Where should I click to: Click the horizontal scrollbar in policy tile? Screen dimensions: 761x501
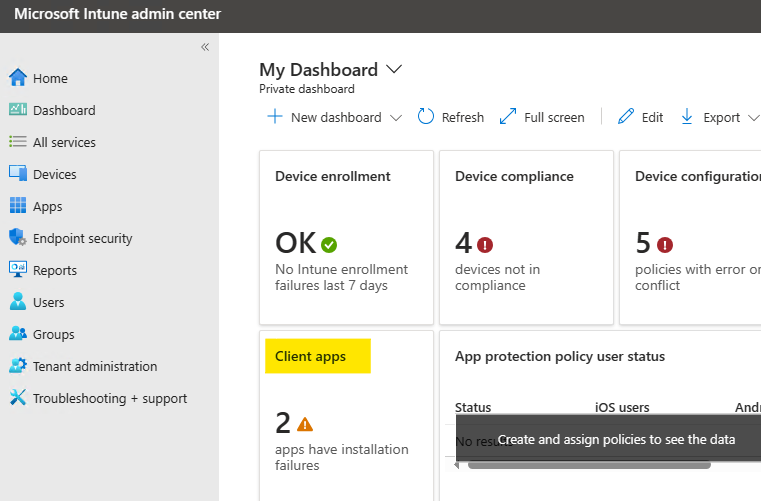click(x=589, y=465)
